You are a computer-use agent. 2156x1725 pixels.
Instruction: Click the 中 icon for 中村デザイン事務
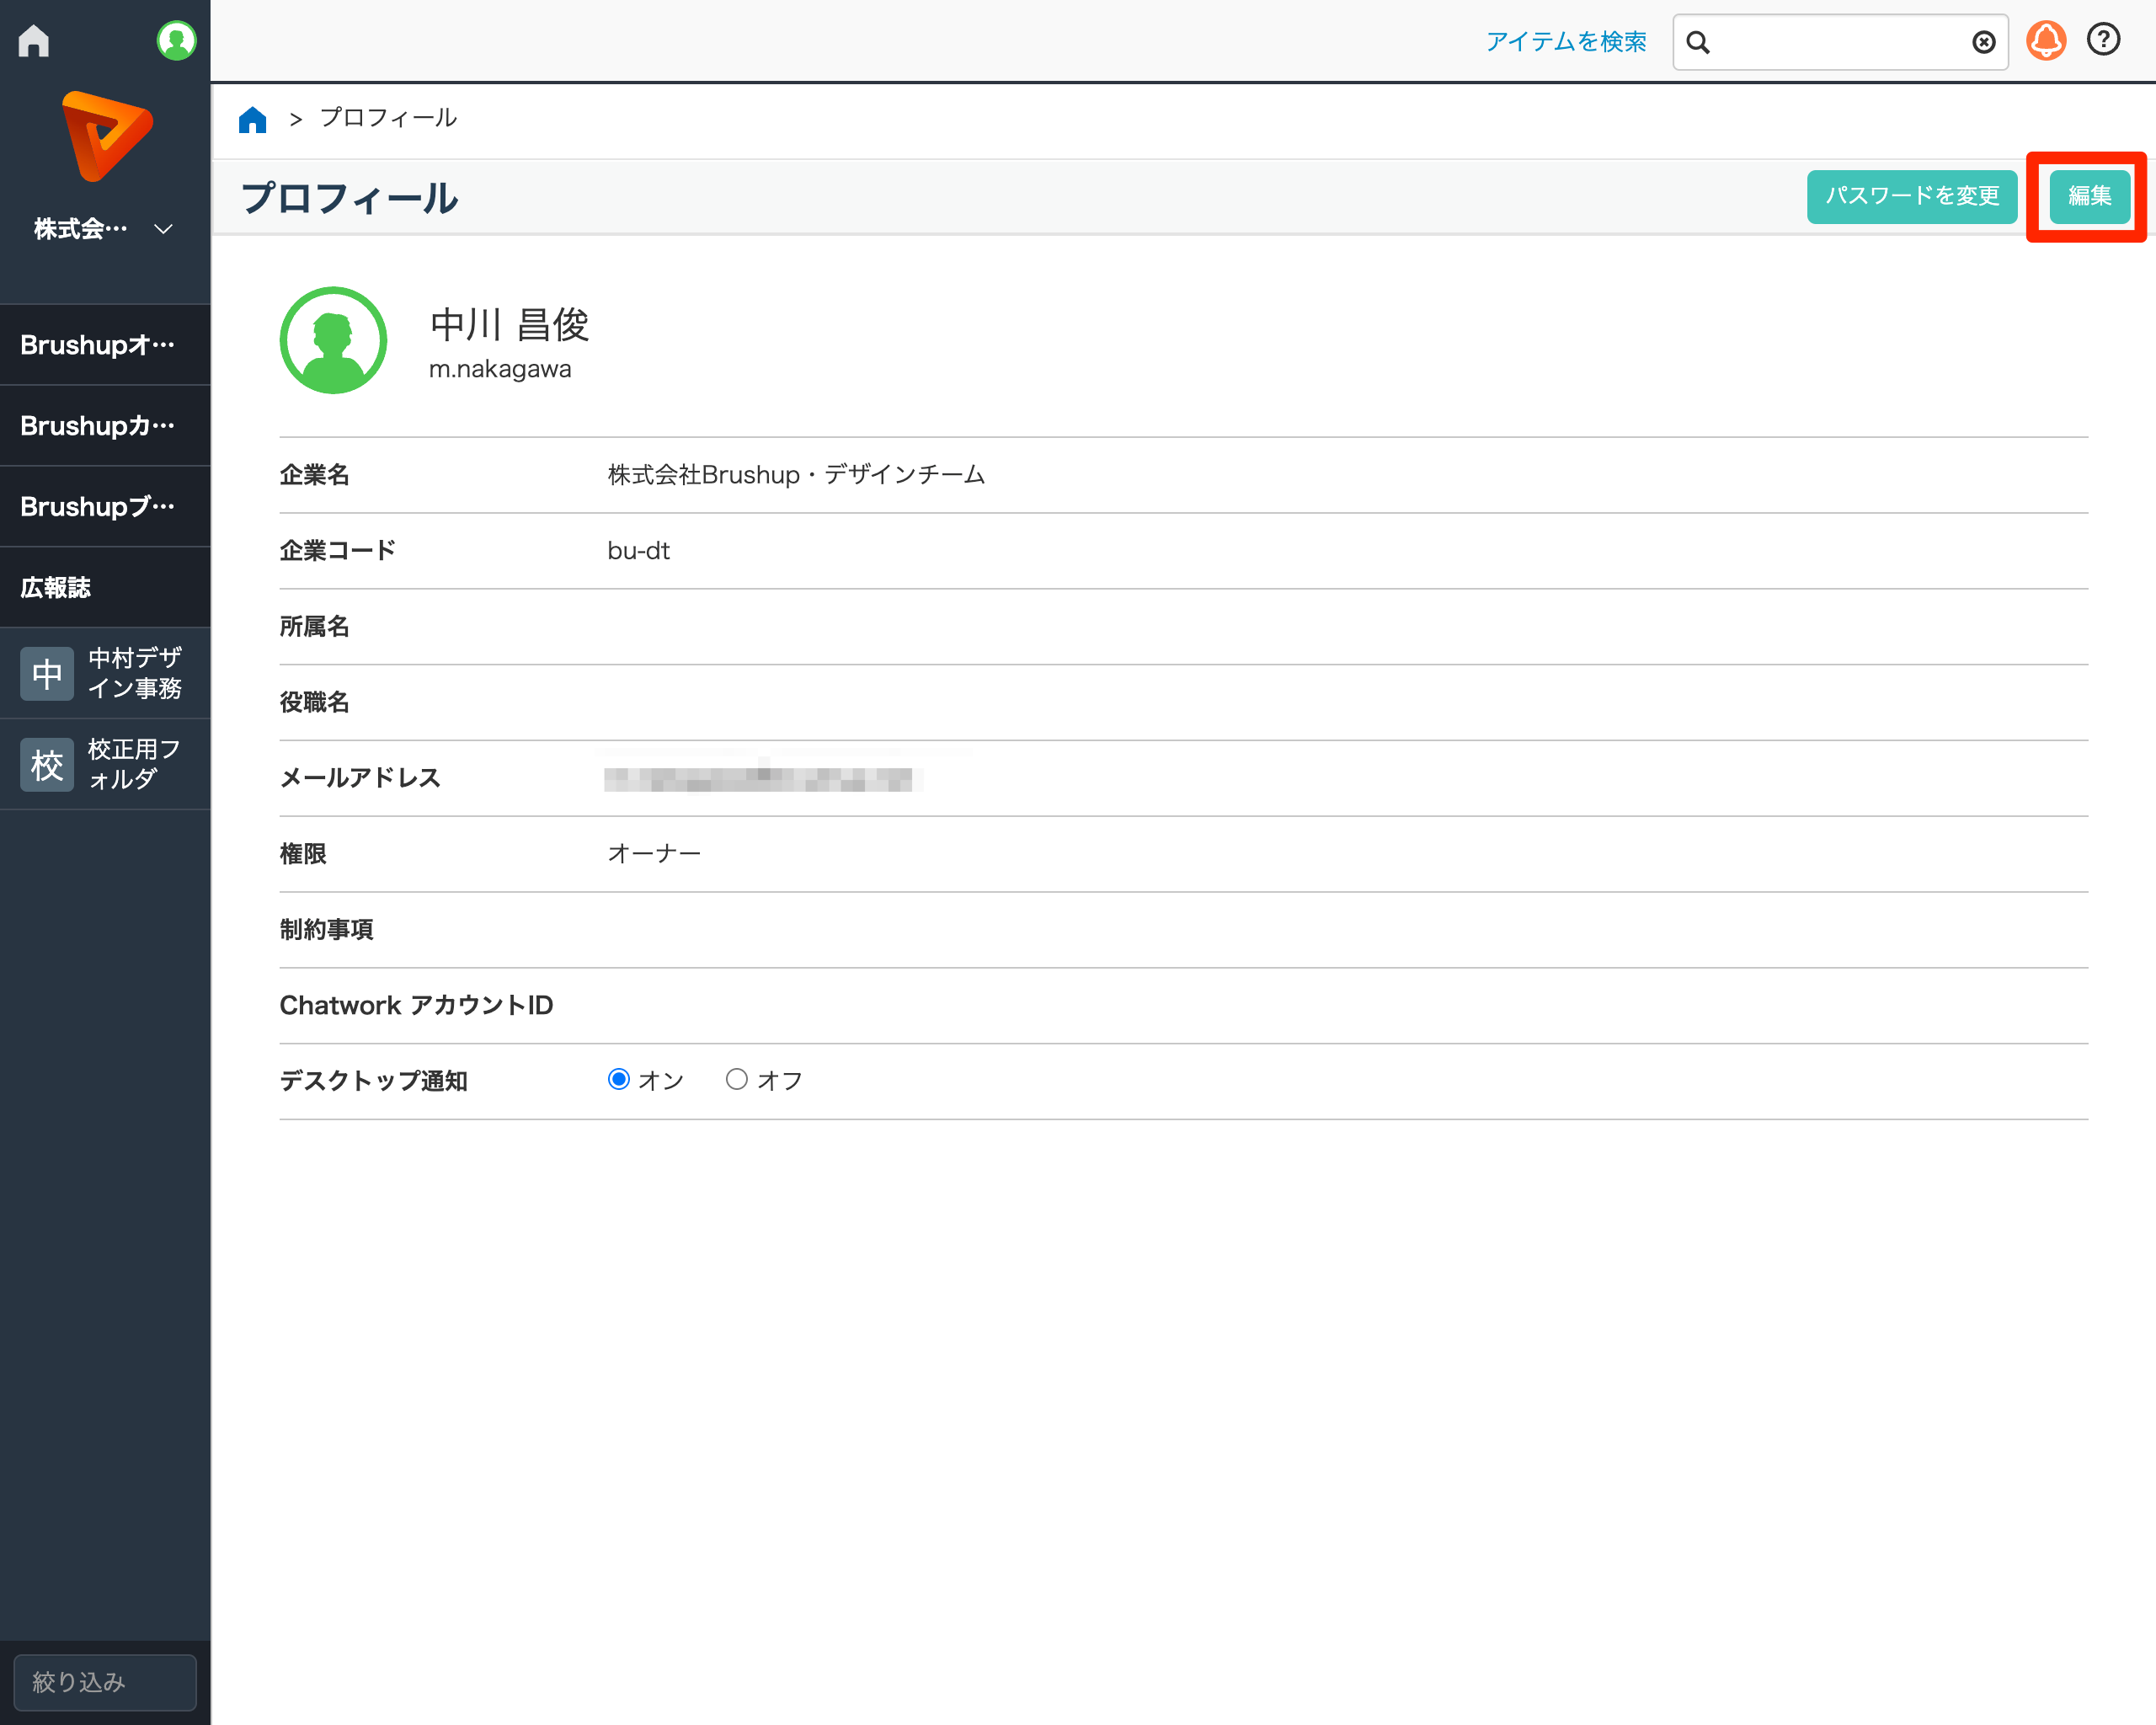(46, 673)
